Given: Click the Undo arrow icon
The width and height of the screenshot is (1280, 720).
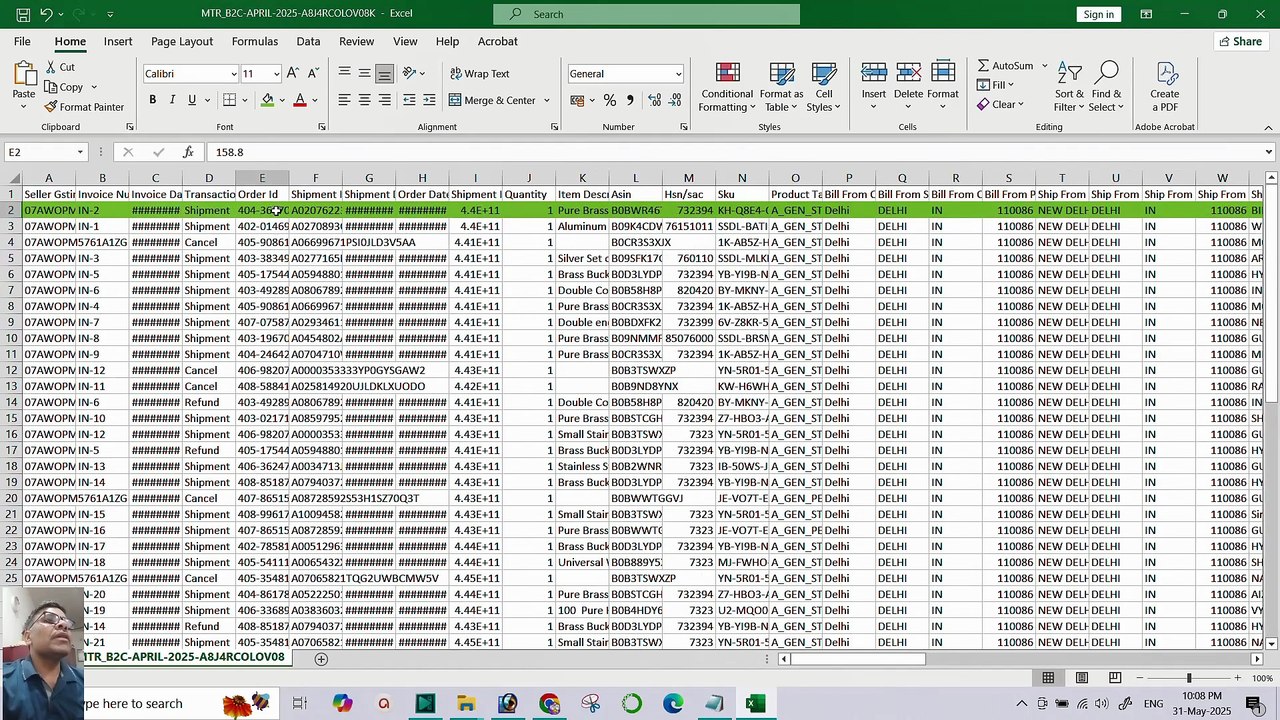Looking at the screenshot, I should [46, 14].
